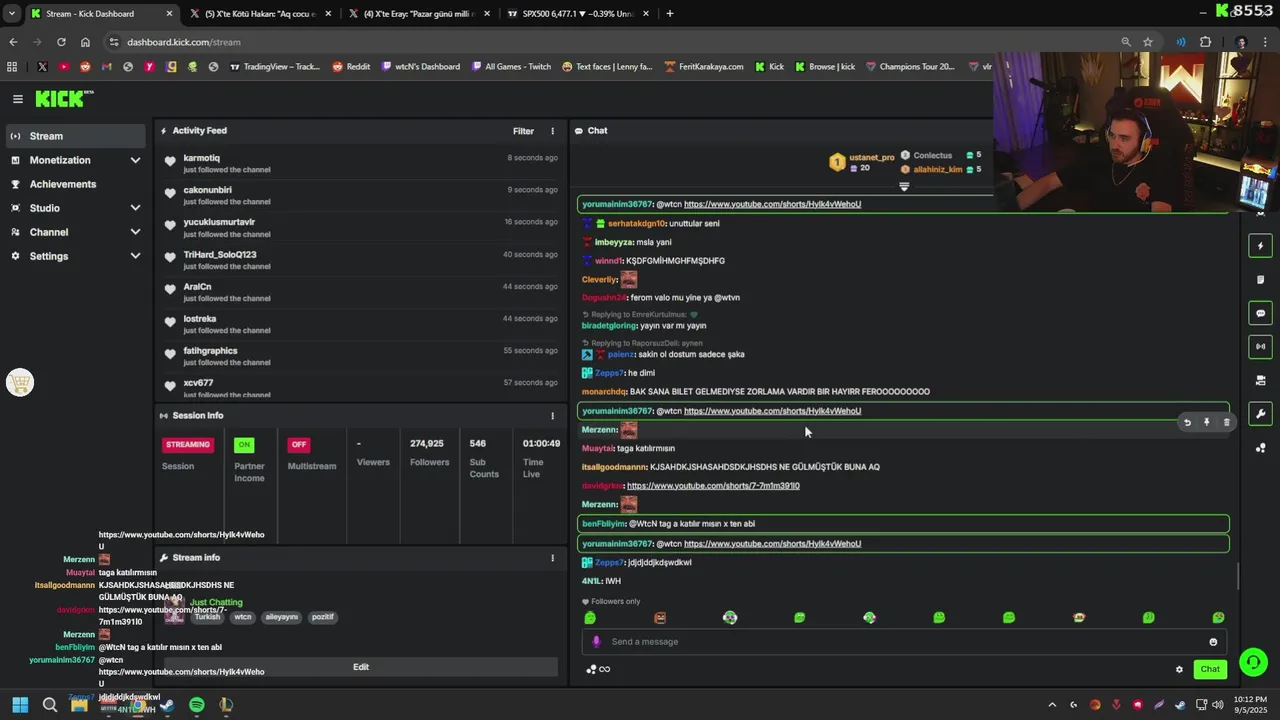Open the Kick hamburger menu
This screenshot has width=1280, height=720.
click(x=17, y=99)
